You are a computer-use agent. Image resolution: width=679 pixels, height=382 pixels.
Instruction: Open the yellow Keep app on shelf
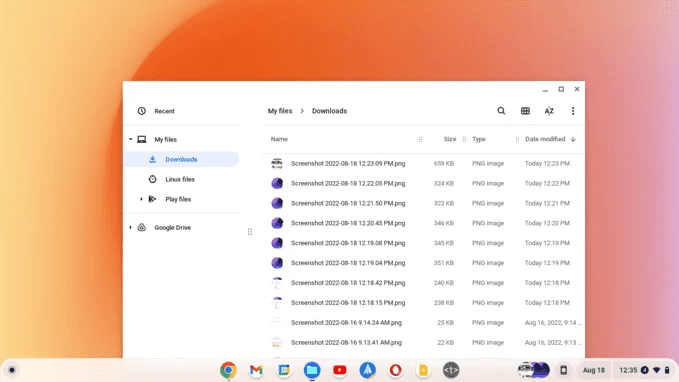pyautogui.click(x=423, y=370)
